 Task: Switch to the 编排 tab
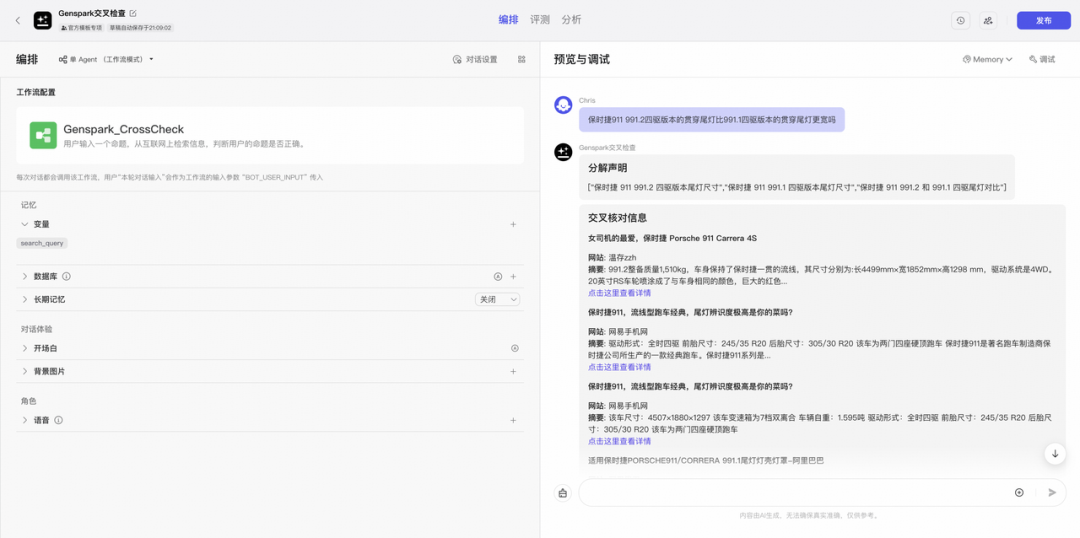coord(508,20)
